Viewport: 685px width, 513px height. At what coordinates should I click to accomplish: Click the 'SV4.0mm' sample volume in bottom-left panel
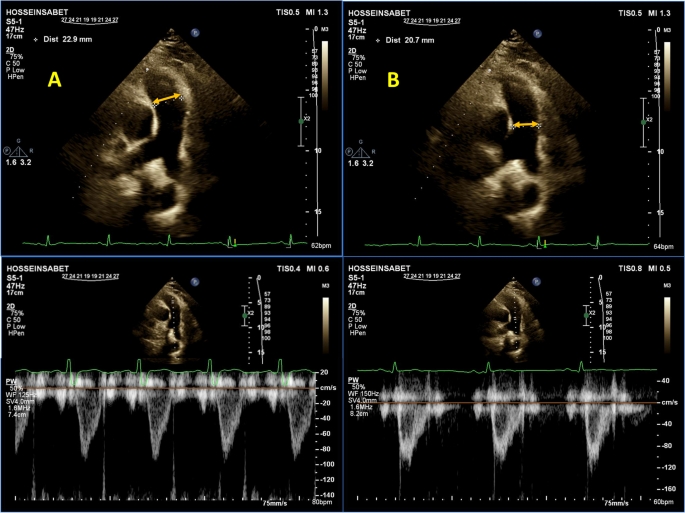20,401
